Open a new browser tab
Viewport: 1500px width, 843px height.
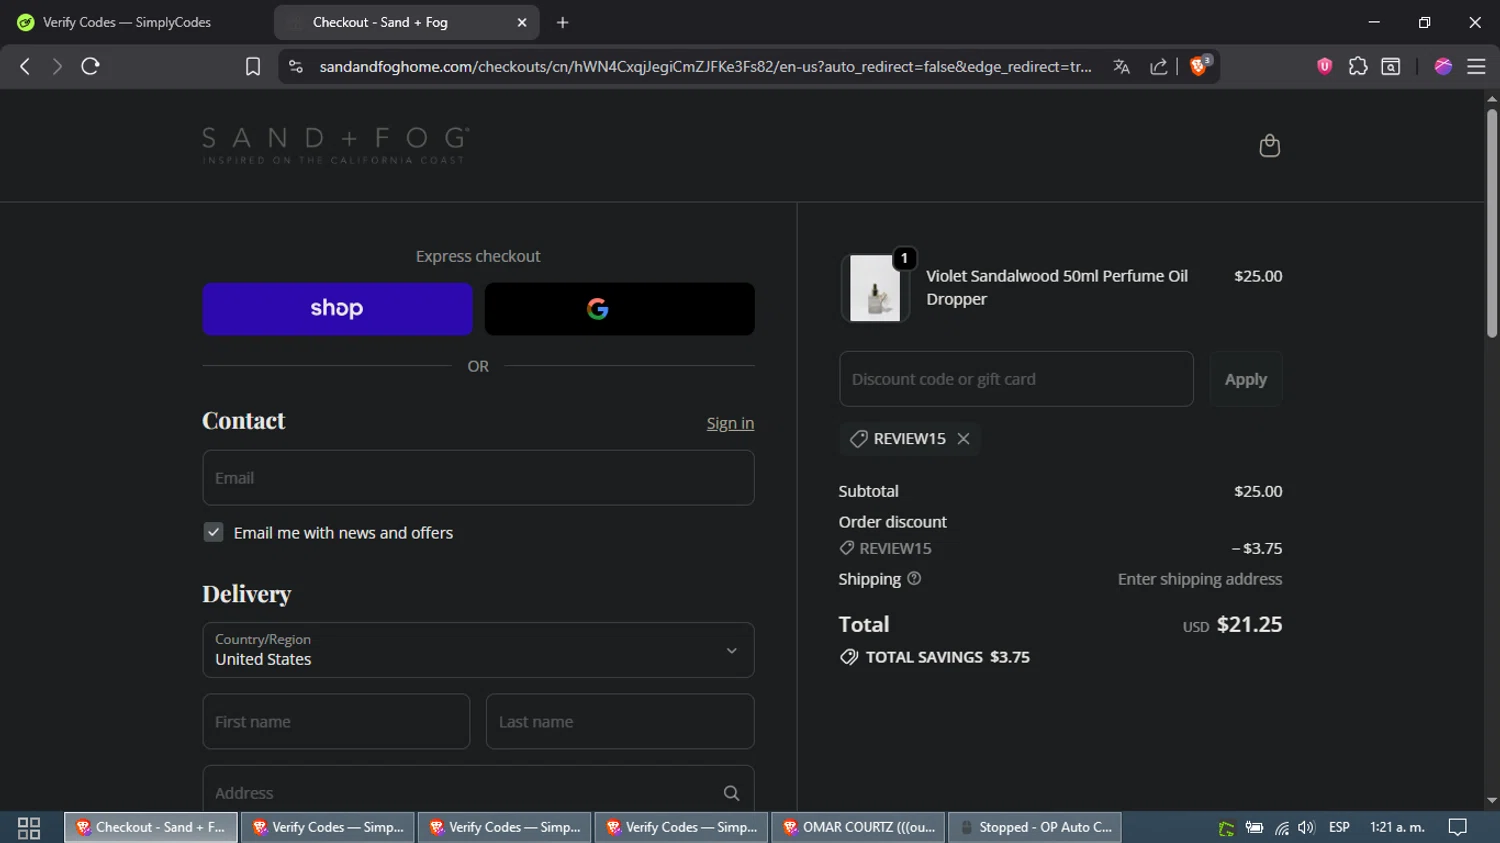tap(563, 22)
